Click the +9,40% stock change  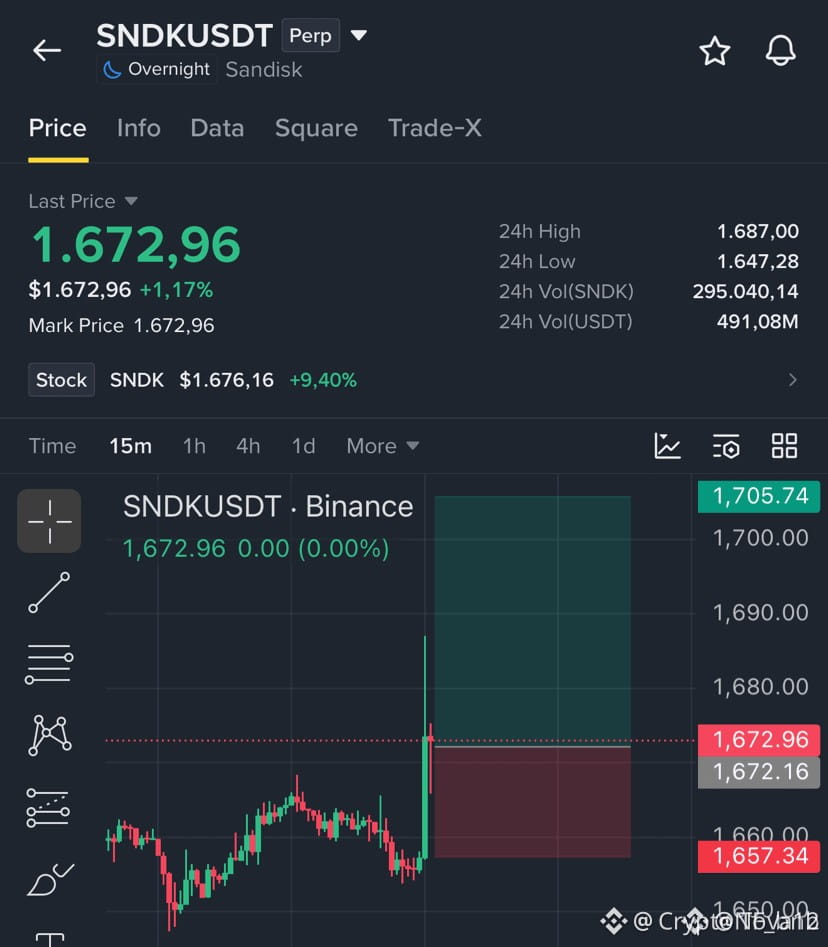tap(323, 380)
